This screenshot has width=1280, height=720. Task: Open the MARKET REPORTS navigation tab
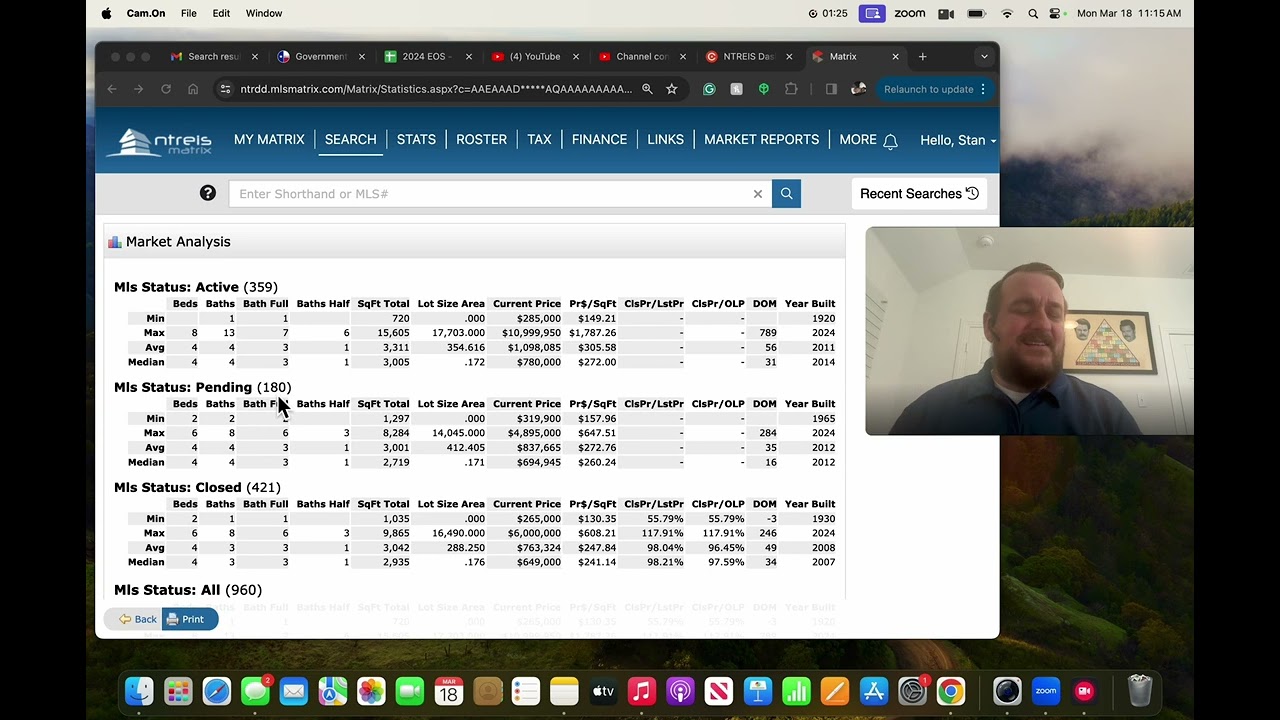pos(761,140)
